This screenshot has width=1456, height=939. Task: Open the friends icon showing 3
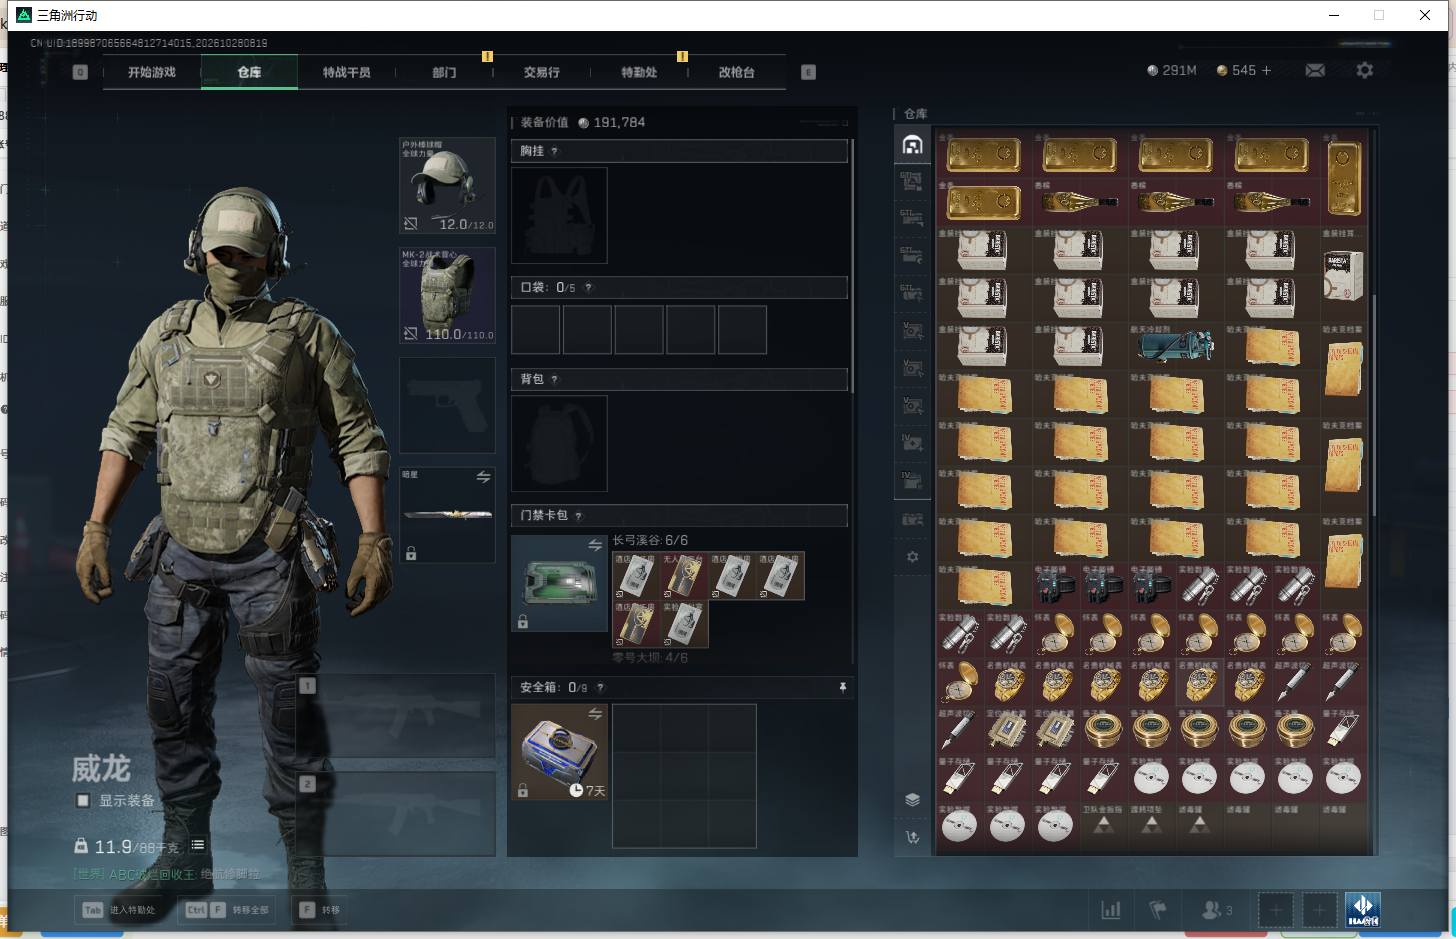pos(1216,910)
